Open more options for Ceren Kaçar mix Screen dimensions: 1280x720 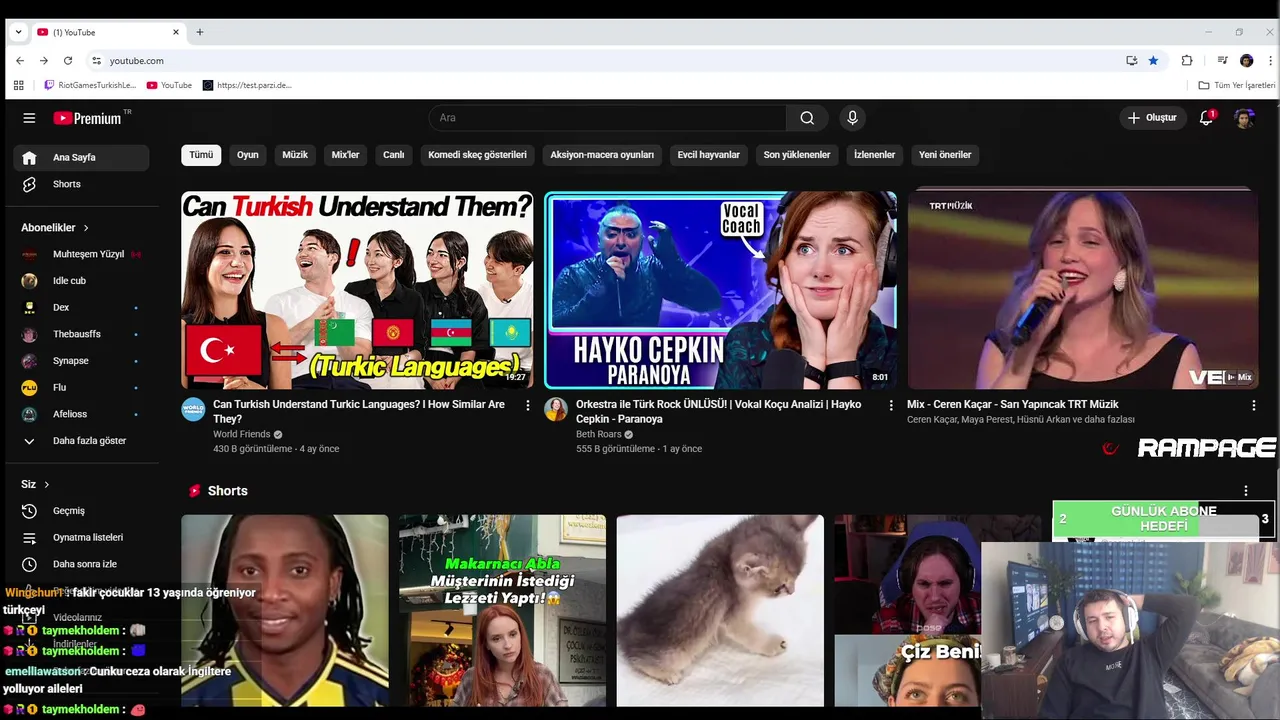(x=1254, y=405)
